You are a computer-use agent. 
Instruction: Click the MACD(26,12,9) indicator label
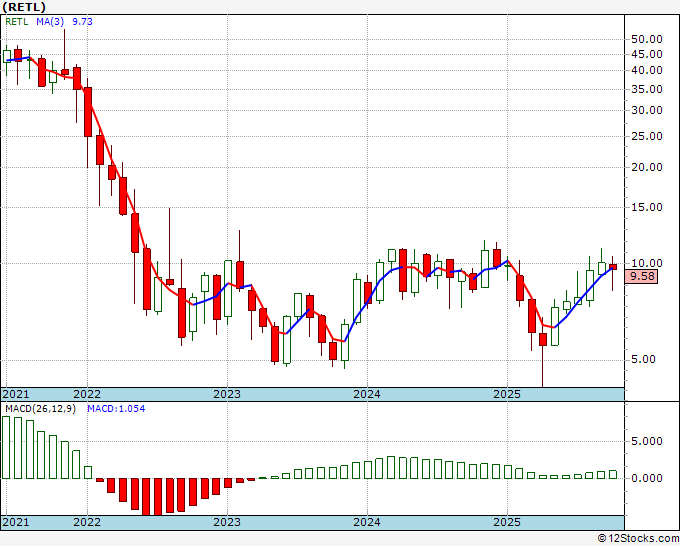[x=40, y=409]
